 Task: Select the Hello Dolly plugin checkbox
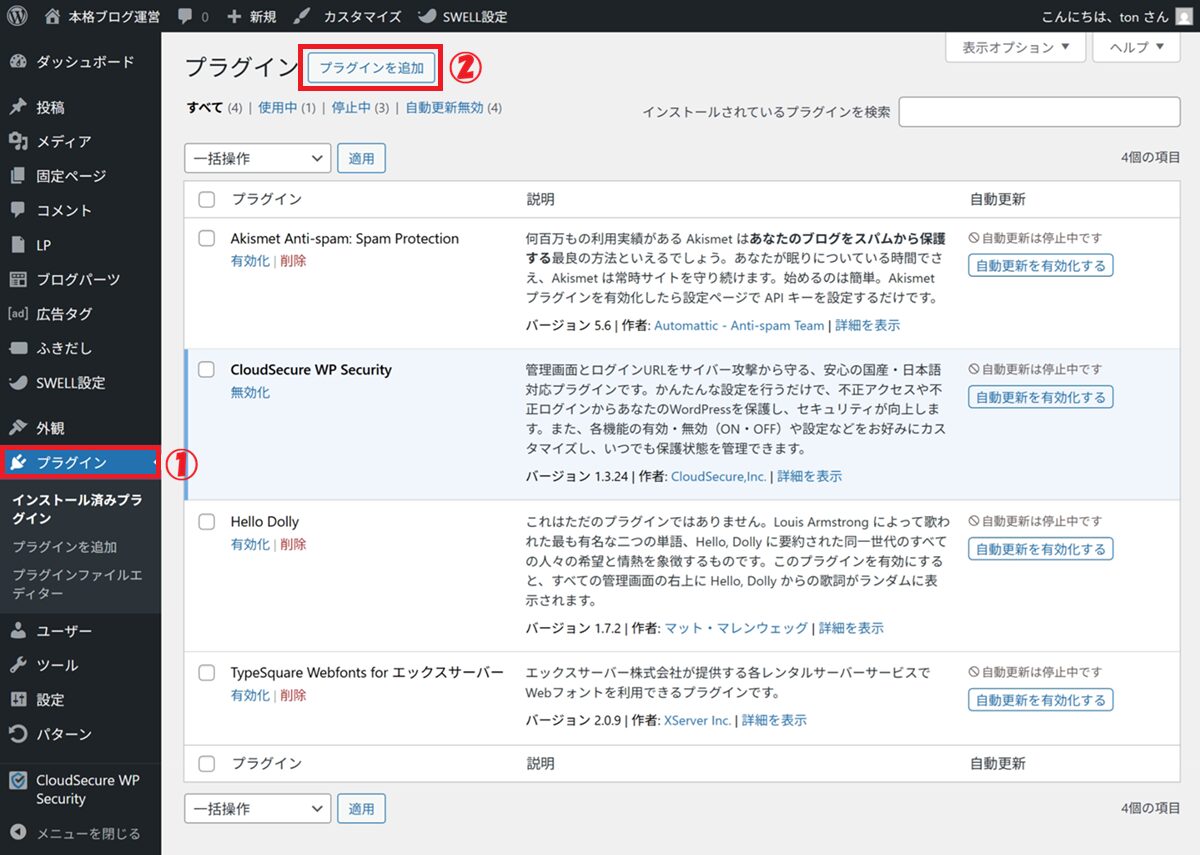click(x=207, y=522)
